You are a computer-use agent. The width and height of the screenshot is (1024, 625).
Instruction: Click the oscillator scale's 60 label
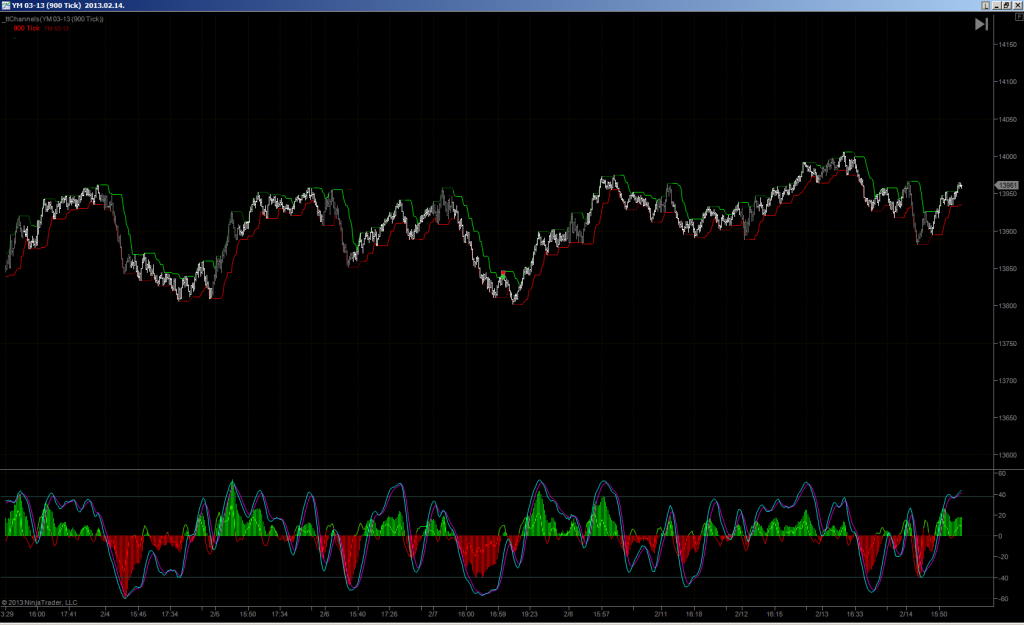point(1002,473)
